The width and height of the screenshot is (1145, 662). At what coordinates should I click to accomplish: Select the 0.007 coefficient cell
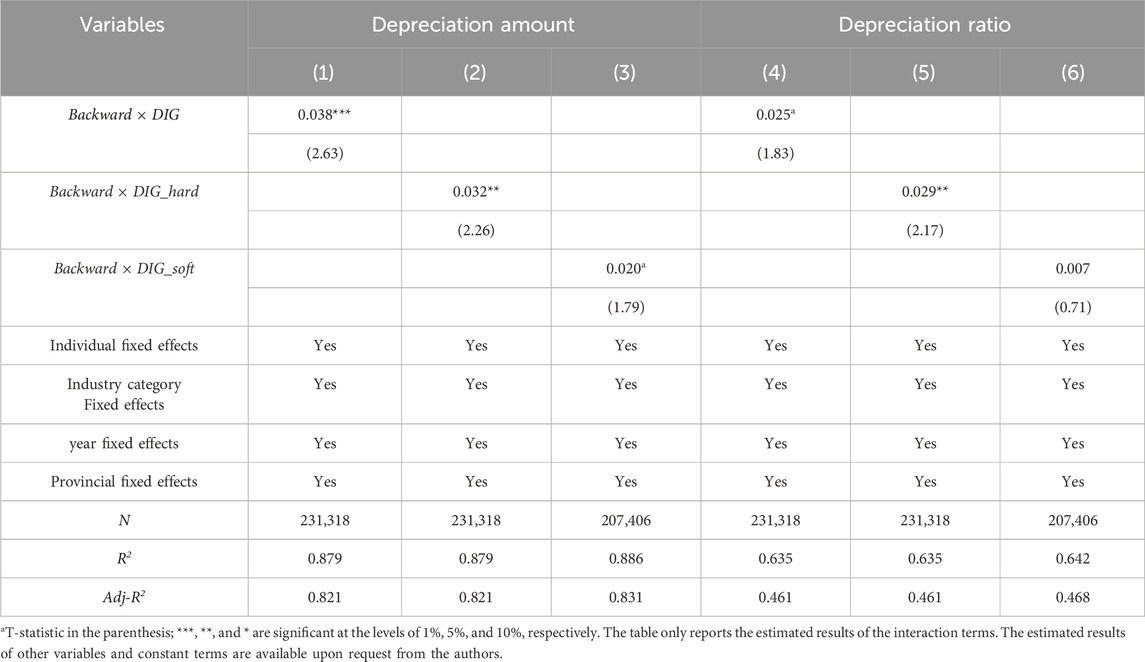pos(1072,268)
